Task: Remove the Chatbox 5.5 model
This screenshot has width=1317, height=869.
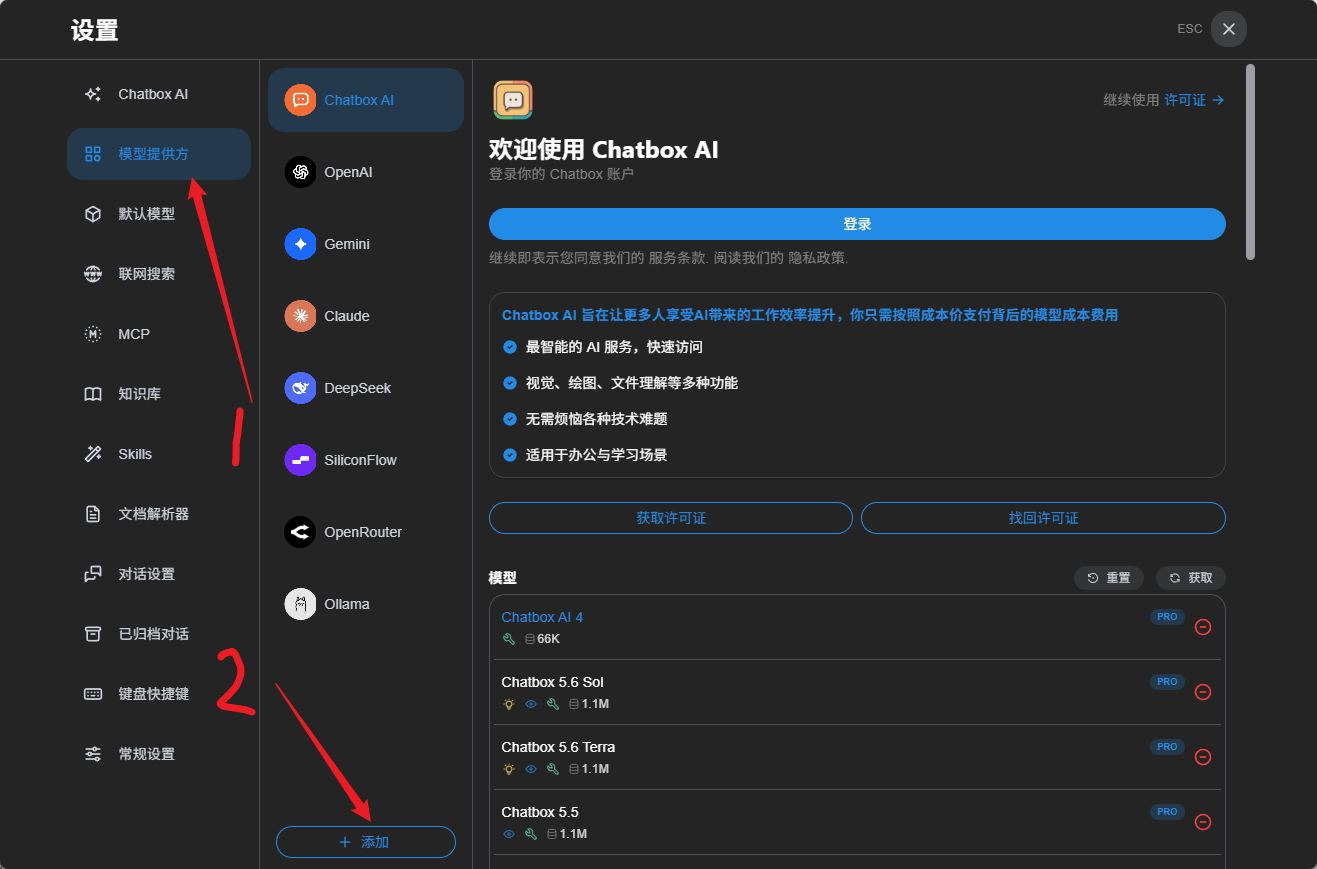Action: [x=1203, y=822]
